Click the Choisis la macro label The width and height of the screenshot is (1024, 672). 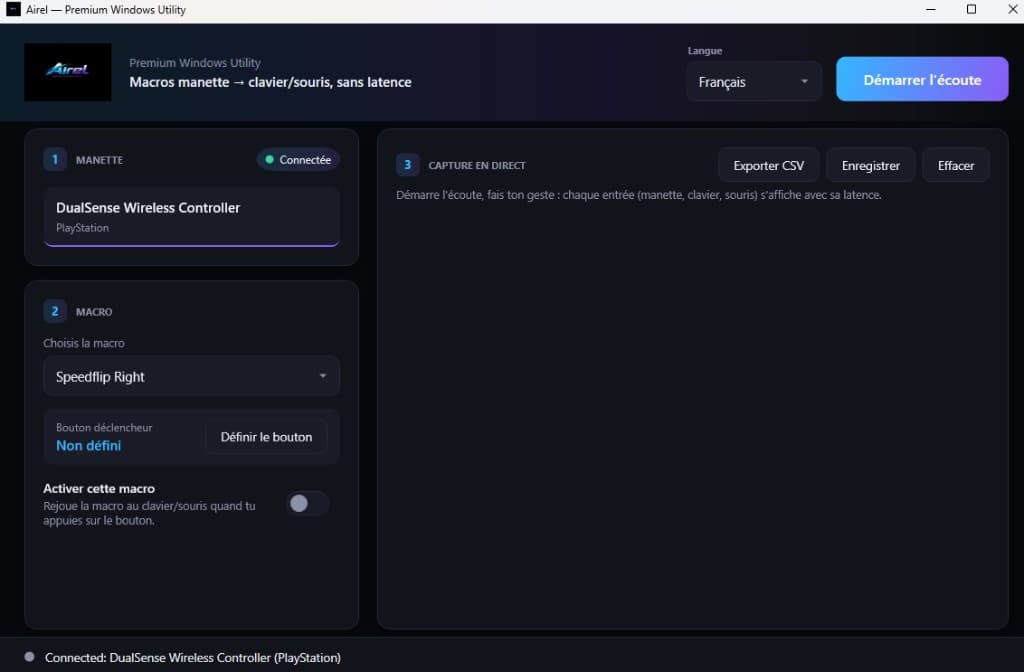pyautogui.click(x=84, y=343)
